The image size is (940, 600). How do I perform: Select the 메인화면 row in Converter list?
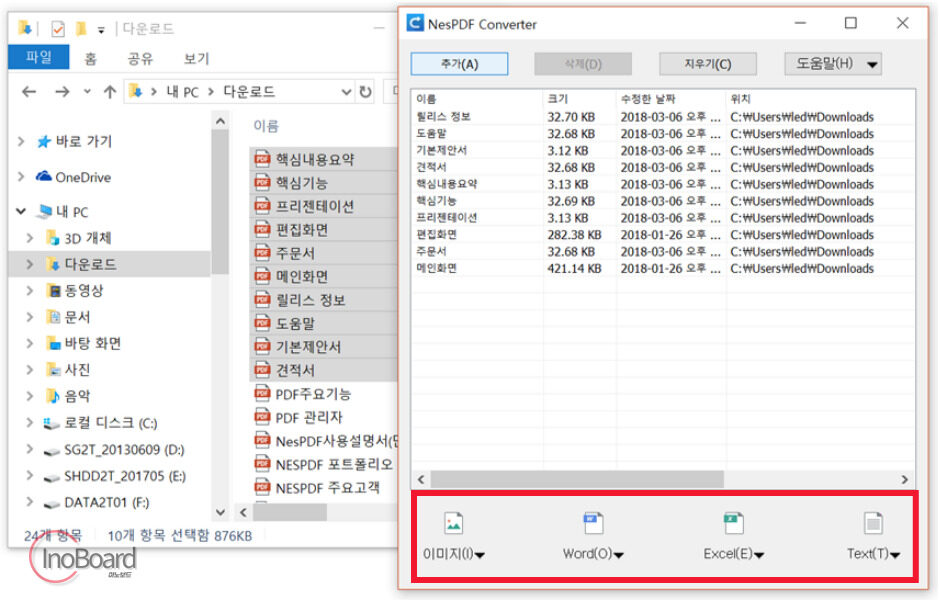pos(662,268)
